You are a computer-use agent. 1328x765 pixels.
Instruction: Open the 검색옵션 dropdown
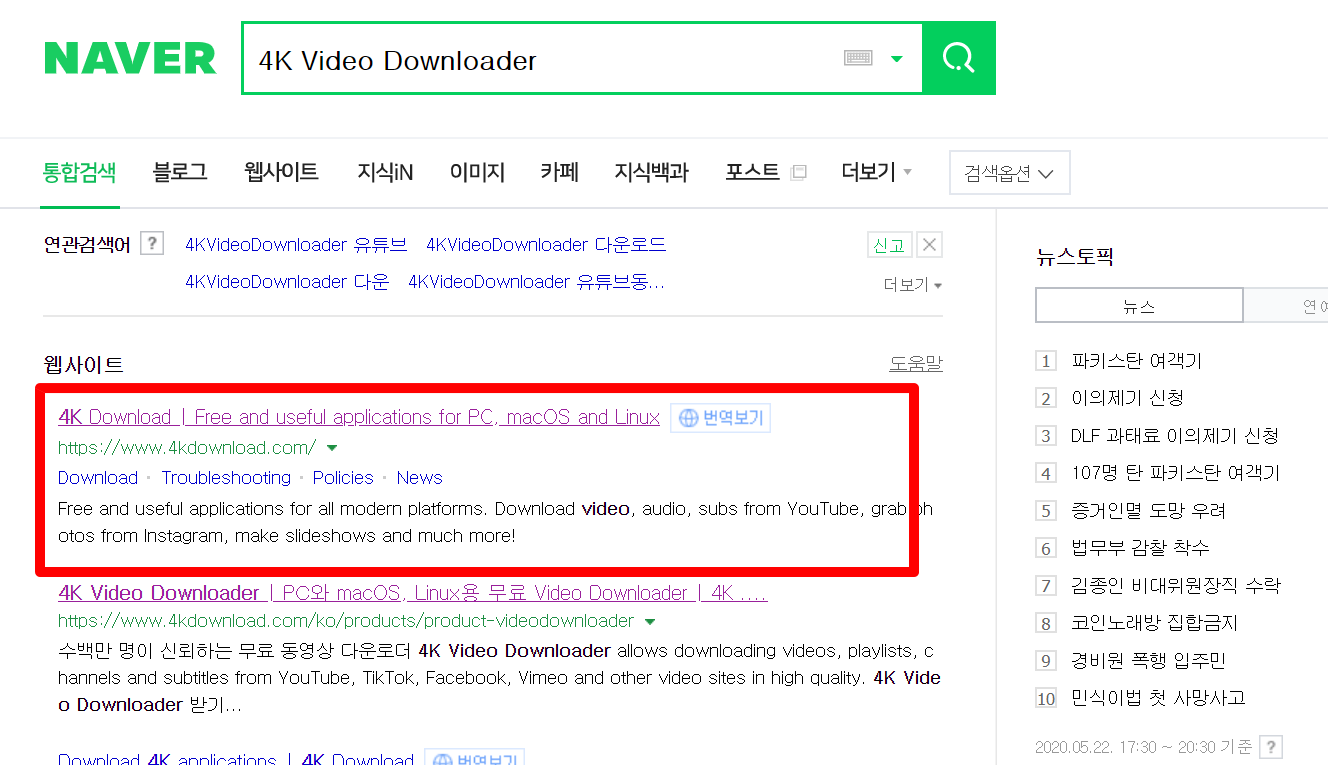1009,173
